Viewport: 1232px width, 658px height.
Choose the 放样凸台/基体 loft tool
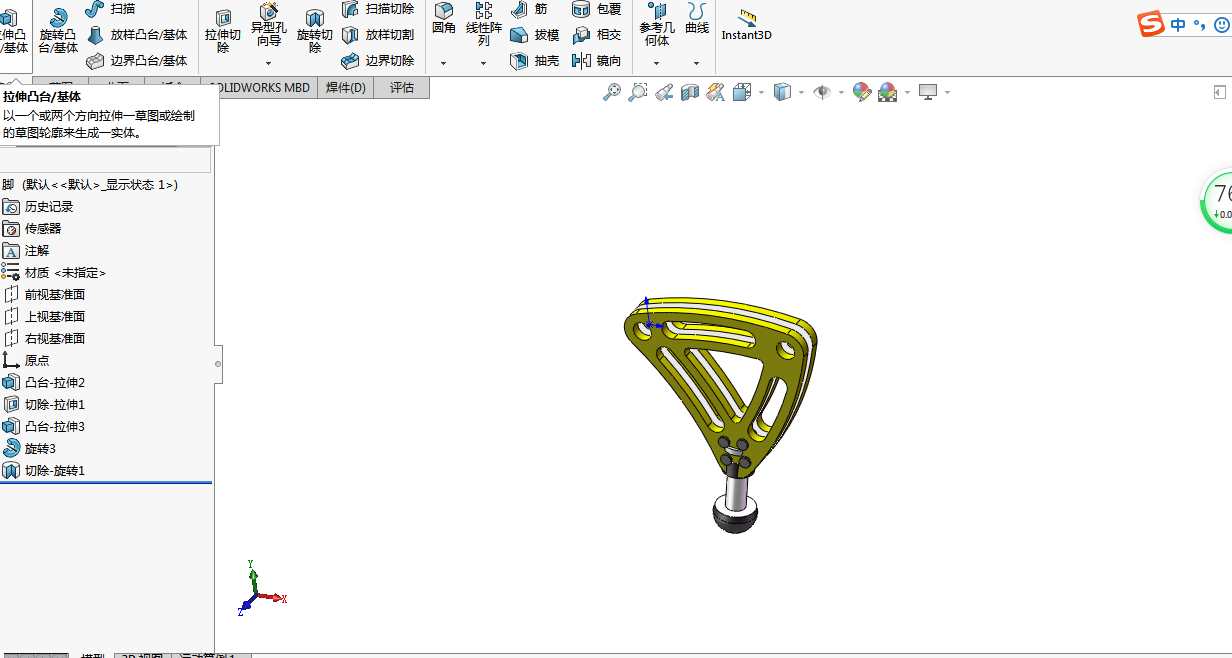click(137, 35)
